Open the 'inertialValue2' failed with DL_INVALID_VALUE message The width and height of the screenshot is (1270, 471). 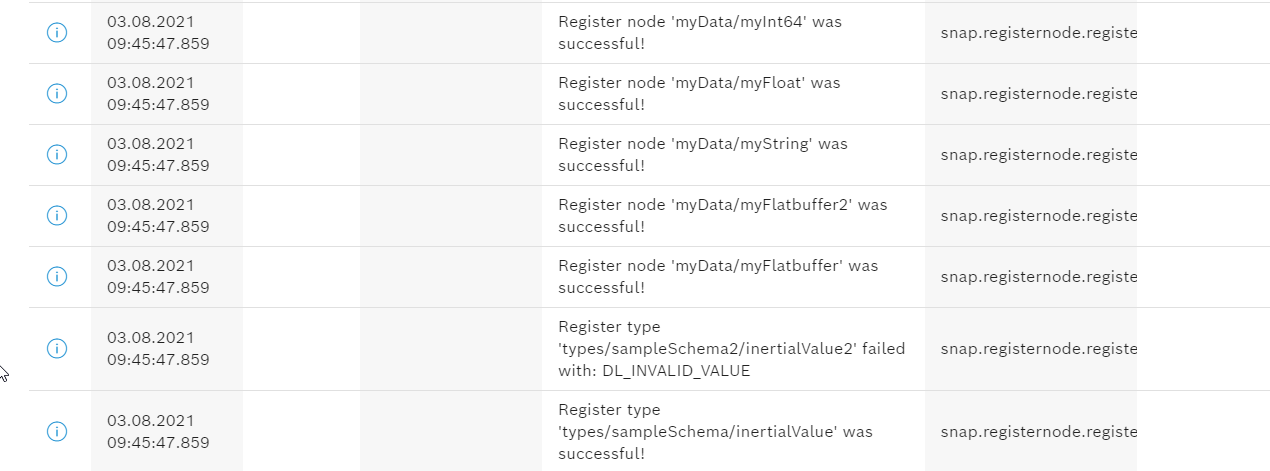pyautogui.click(x=731, y=348)
